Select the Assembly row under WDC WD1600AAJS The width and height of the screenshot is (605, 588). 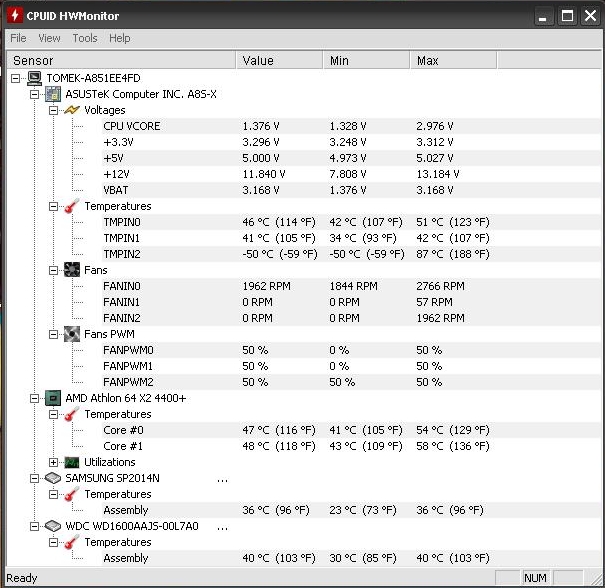click(351, 558)
